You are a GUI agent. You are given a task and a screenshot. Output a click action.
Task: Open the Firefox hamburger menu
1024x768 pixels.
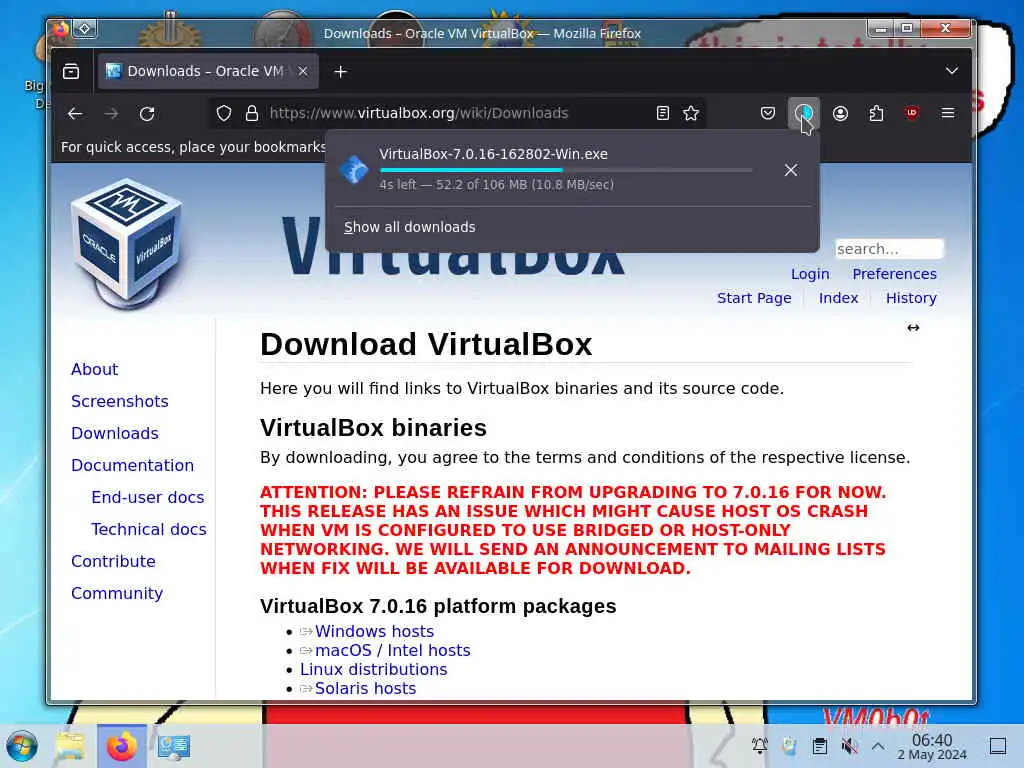(x=948, y=113)
